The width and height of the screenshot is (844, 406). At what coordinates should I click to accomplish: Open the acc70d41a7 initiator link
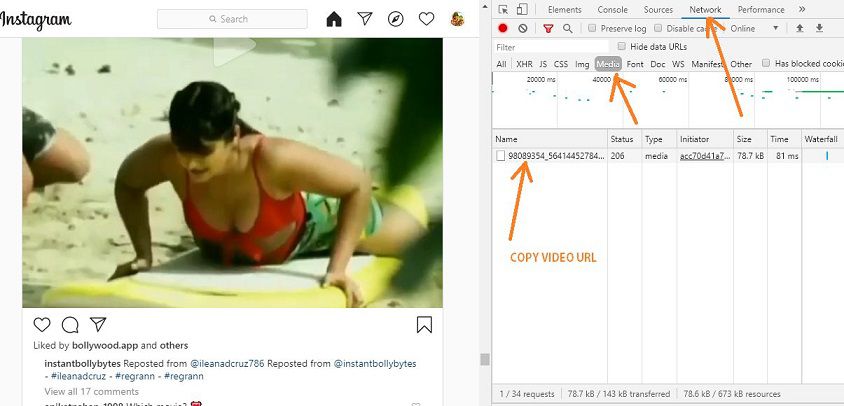[x=704, y=156]
